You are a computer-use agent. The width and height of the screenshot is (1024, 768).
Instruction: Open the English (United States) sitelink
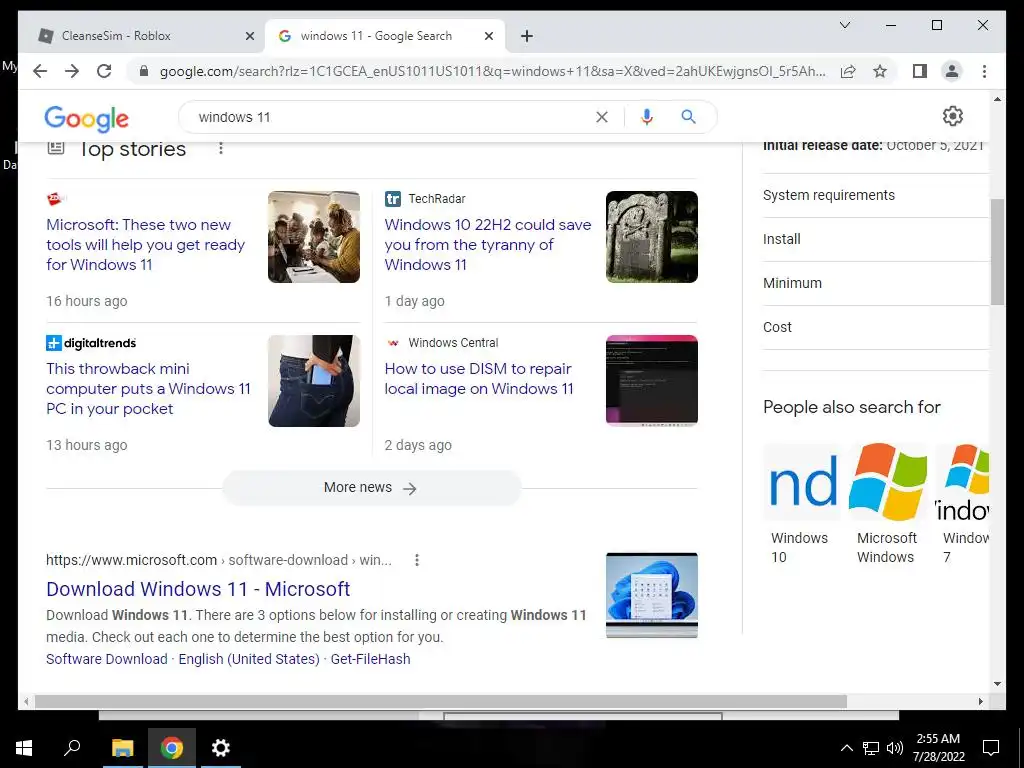click(x=249, y=659)
